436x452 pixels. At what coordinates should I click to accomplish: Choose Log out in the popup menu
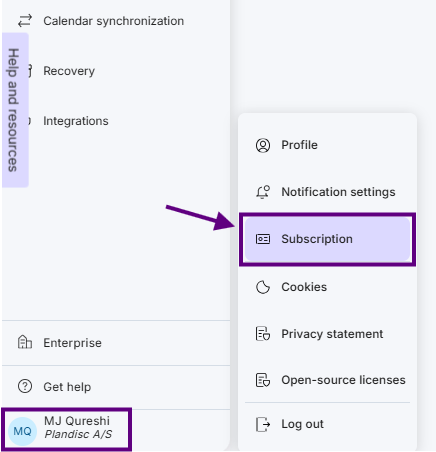(327, 424)
